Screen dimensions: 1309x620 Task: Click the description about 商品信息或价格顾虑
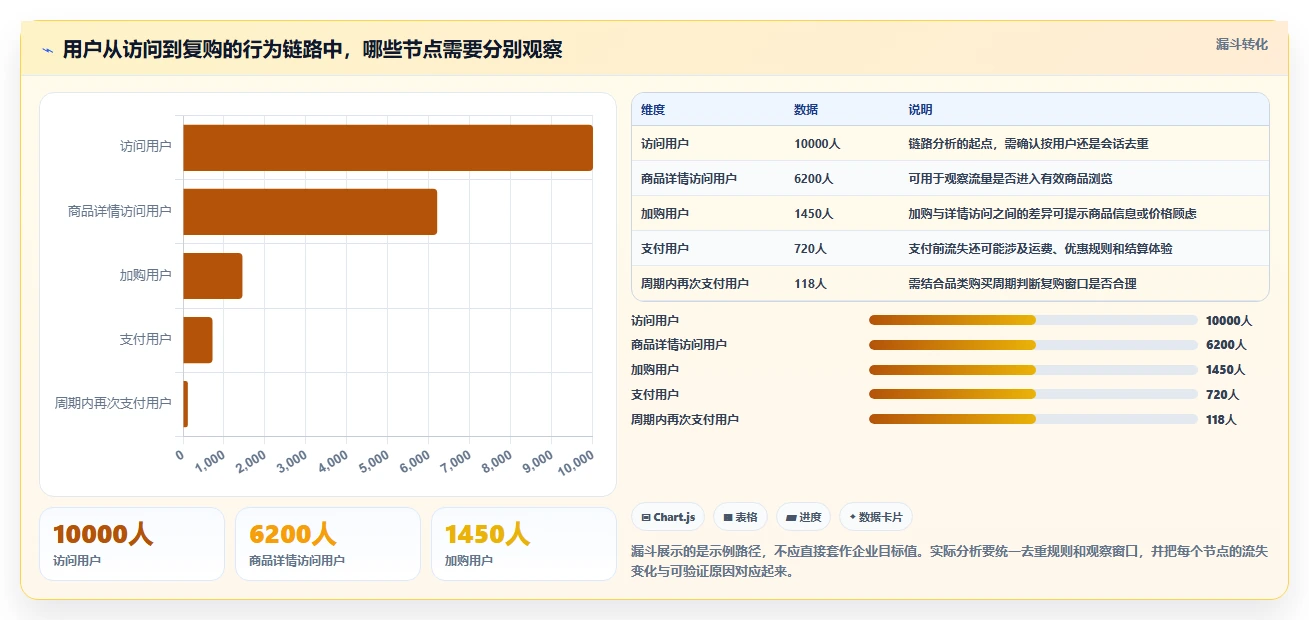1052,214
